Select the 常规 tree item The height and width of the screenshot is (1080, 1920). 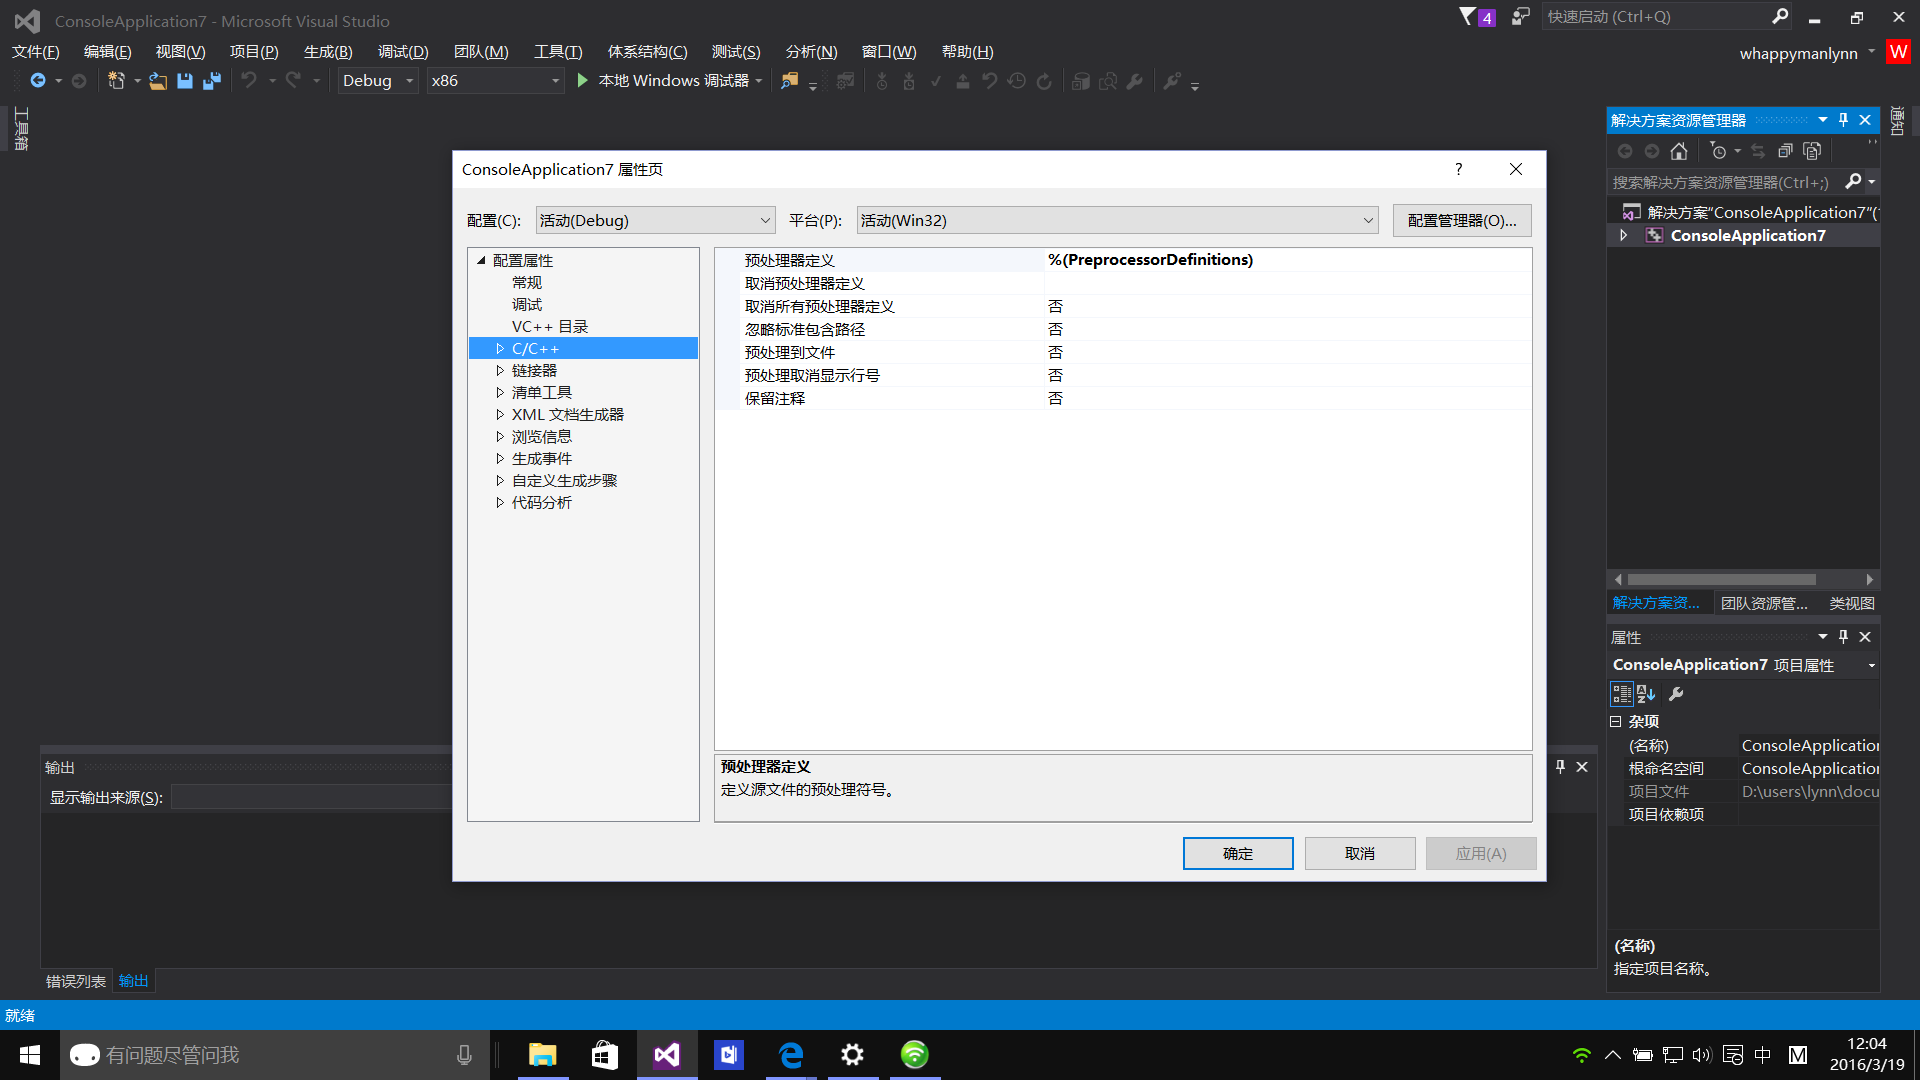click(527, 283)
